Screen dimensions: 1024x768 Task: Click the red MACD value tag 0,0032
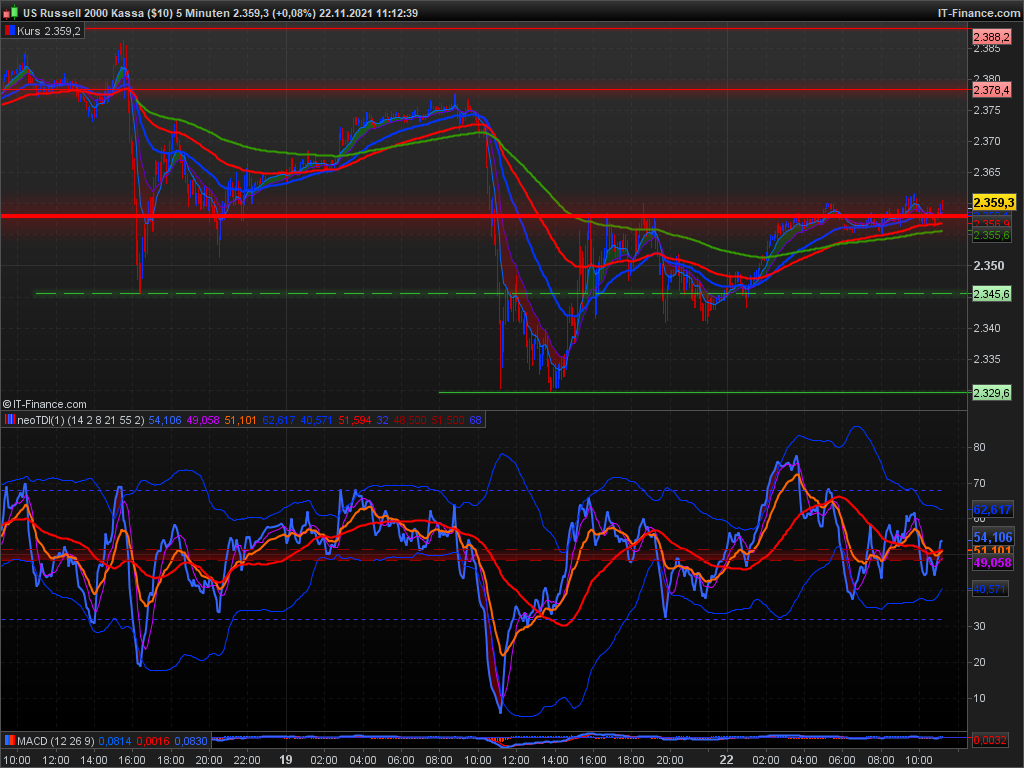pyautogui.click(x=991, y=741)
